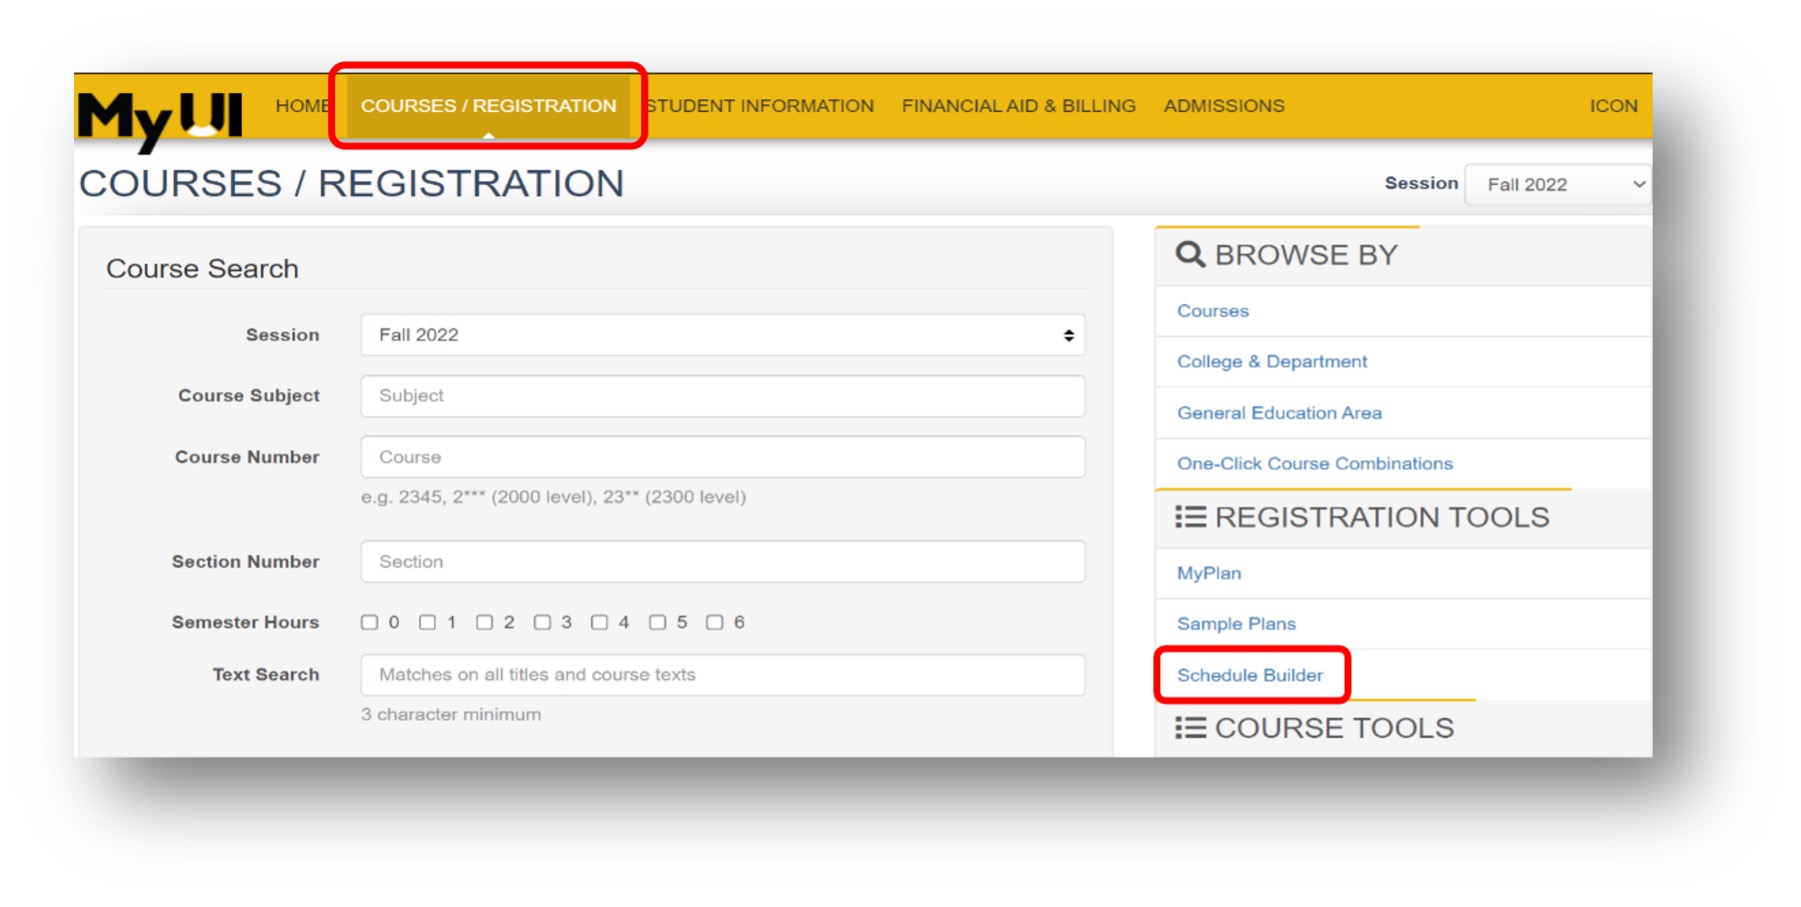Tick the 6 semester hours checkbox
This screenshot has width=1801, height=907.
click(x=714, y=623)
